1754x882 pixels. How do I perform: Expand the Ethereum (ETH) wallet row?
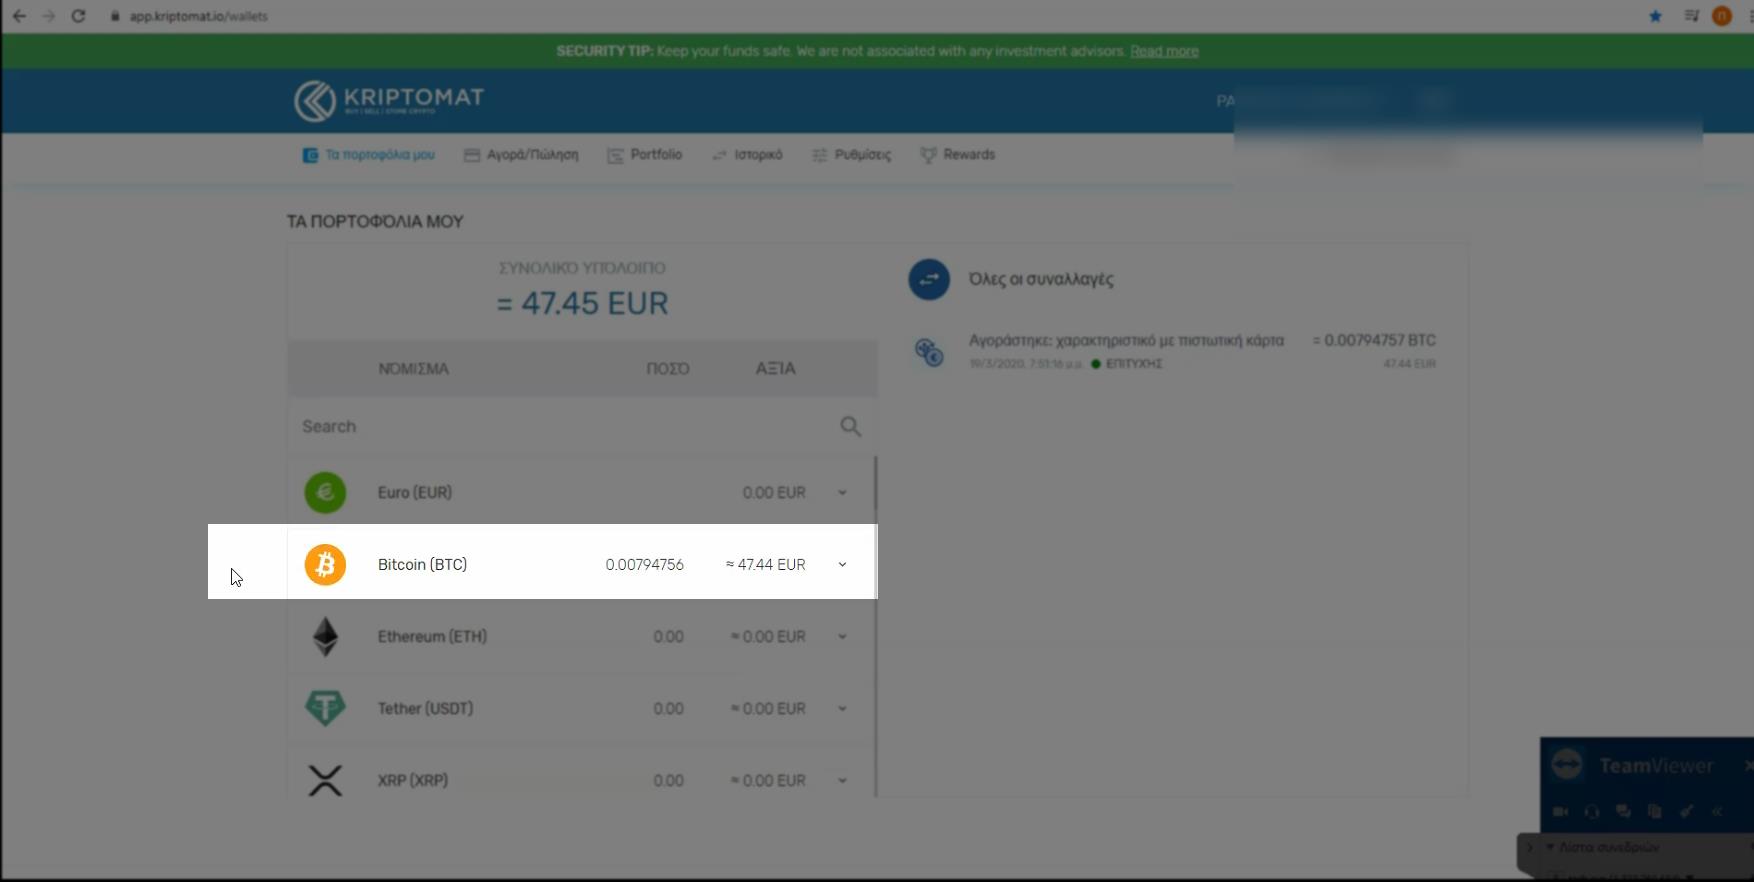click(x=842, y=637)
